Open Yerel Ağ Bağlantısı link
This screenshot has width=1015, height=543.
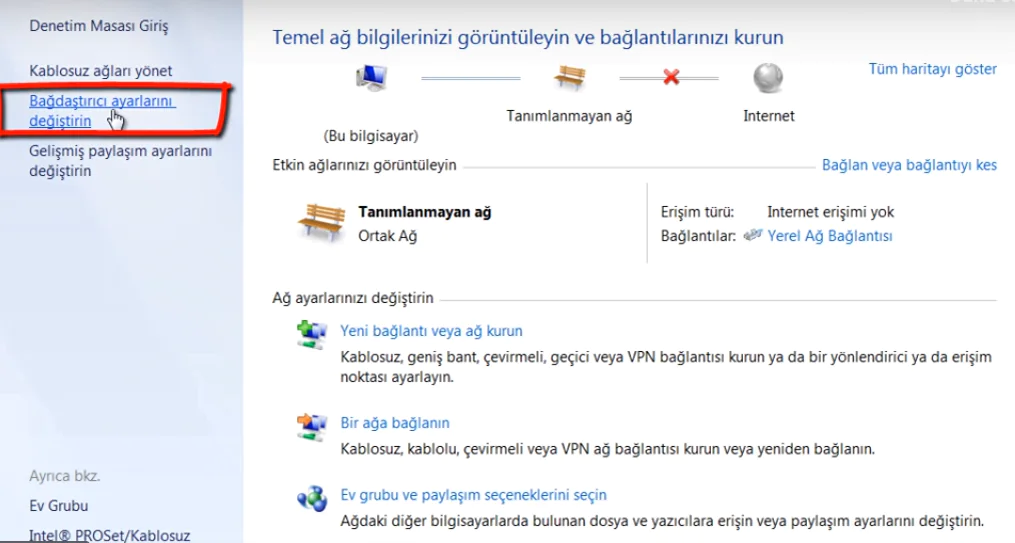[830, 236]
